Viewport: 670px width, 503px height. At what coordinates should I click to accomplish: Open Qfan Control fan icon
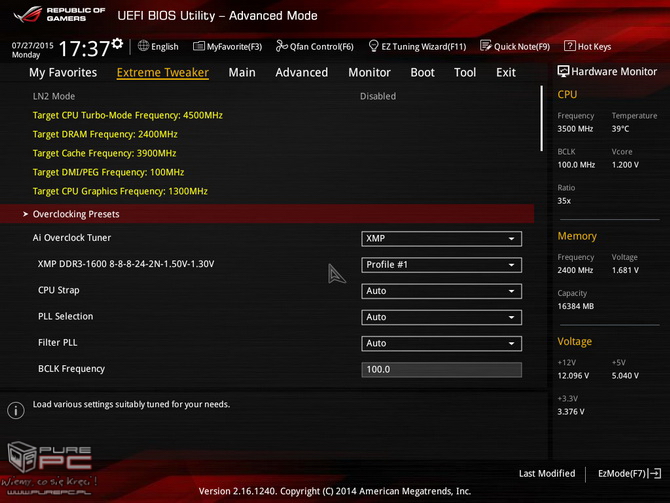click(282, 46)
